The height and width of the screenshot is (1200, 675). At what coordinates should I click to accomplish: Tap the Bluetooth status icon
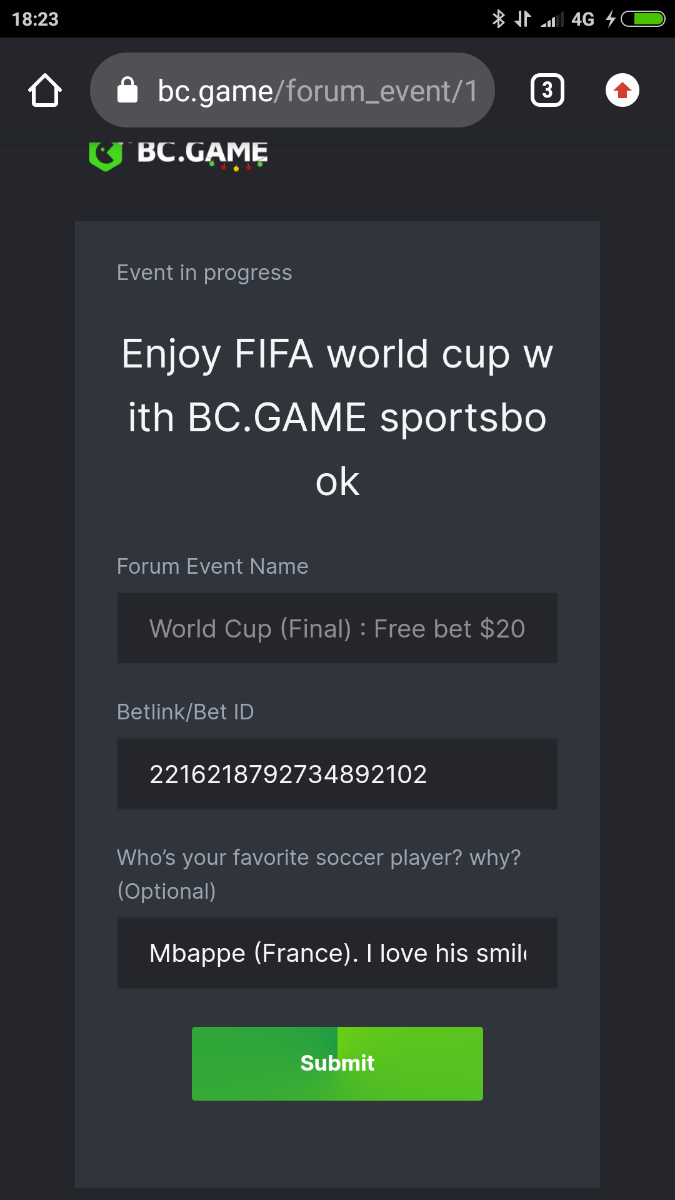coord(498,19)
